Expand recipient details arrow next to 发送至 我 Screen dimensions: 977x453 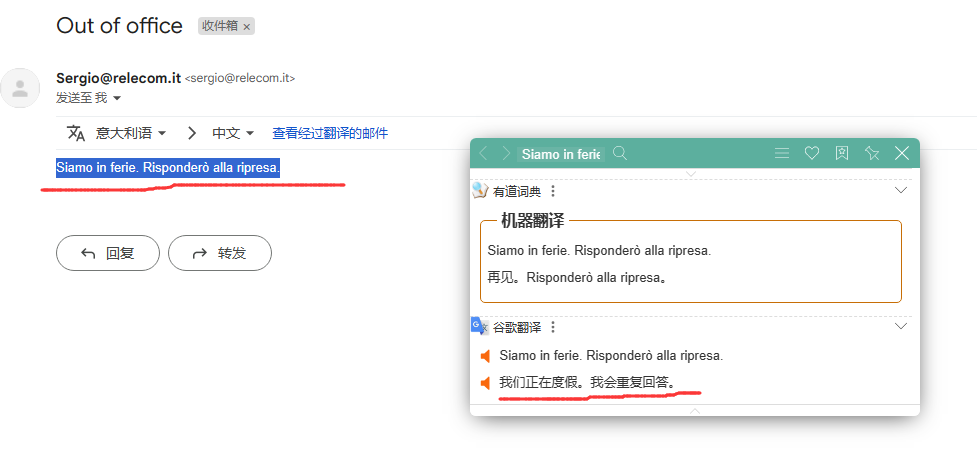pyautogui.click(x=117, y=98)
